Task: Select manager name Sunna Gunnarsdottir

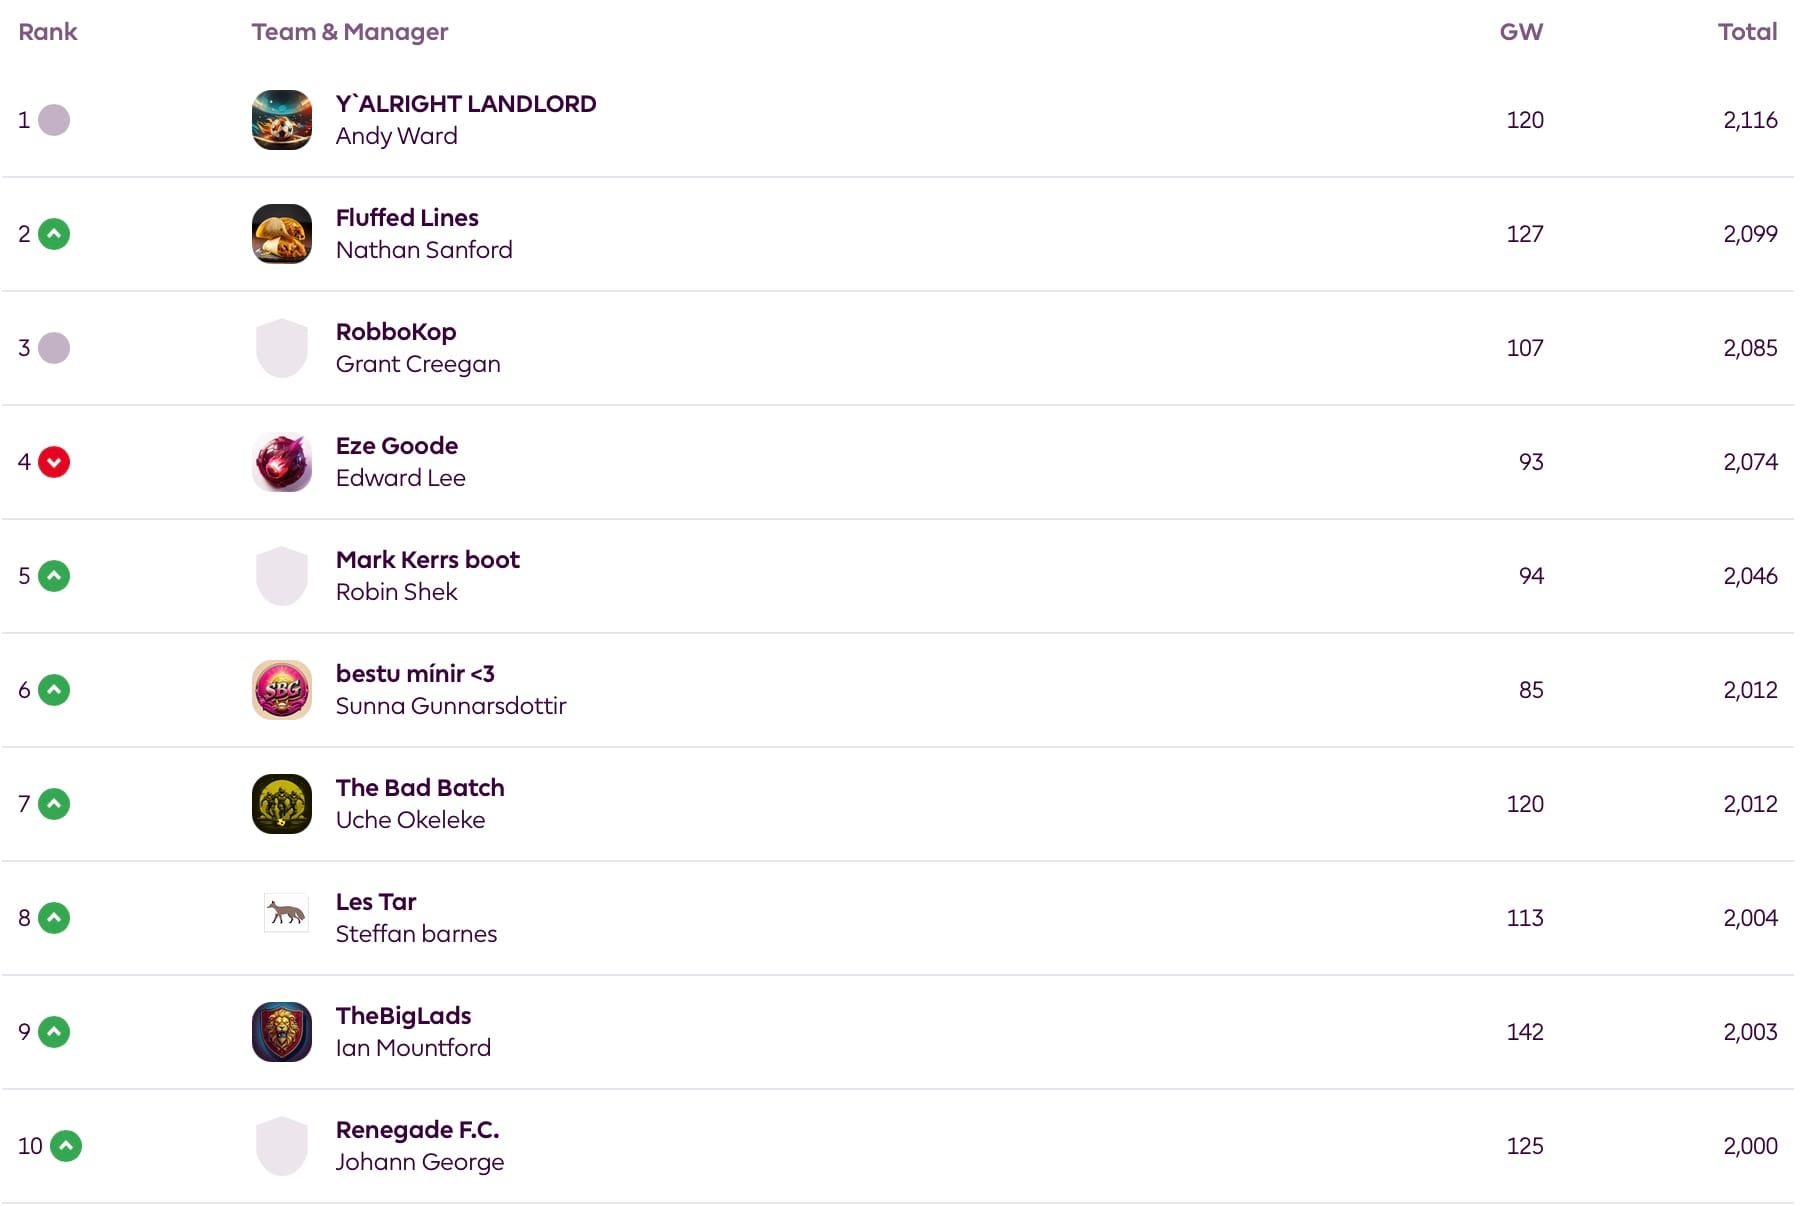Action: 450,706
